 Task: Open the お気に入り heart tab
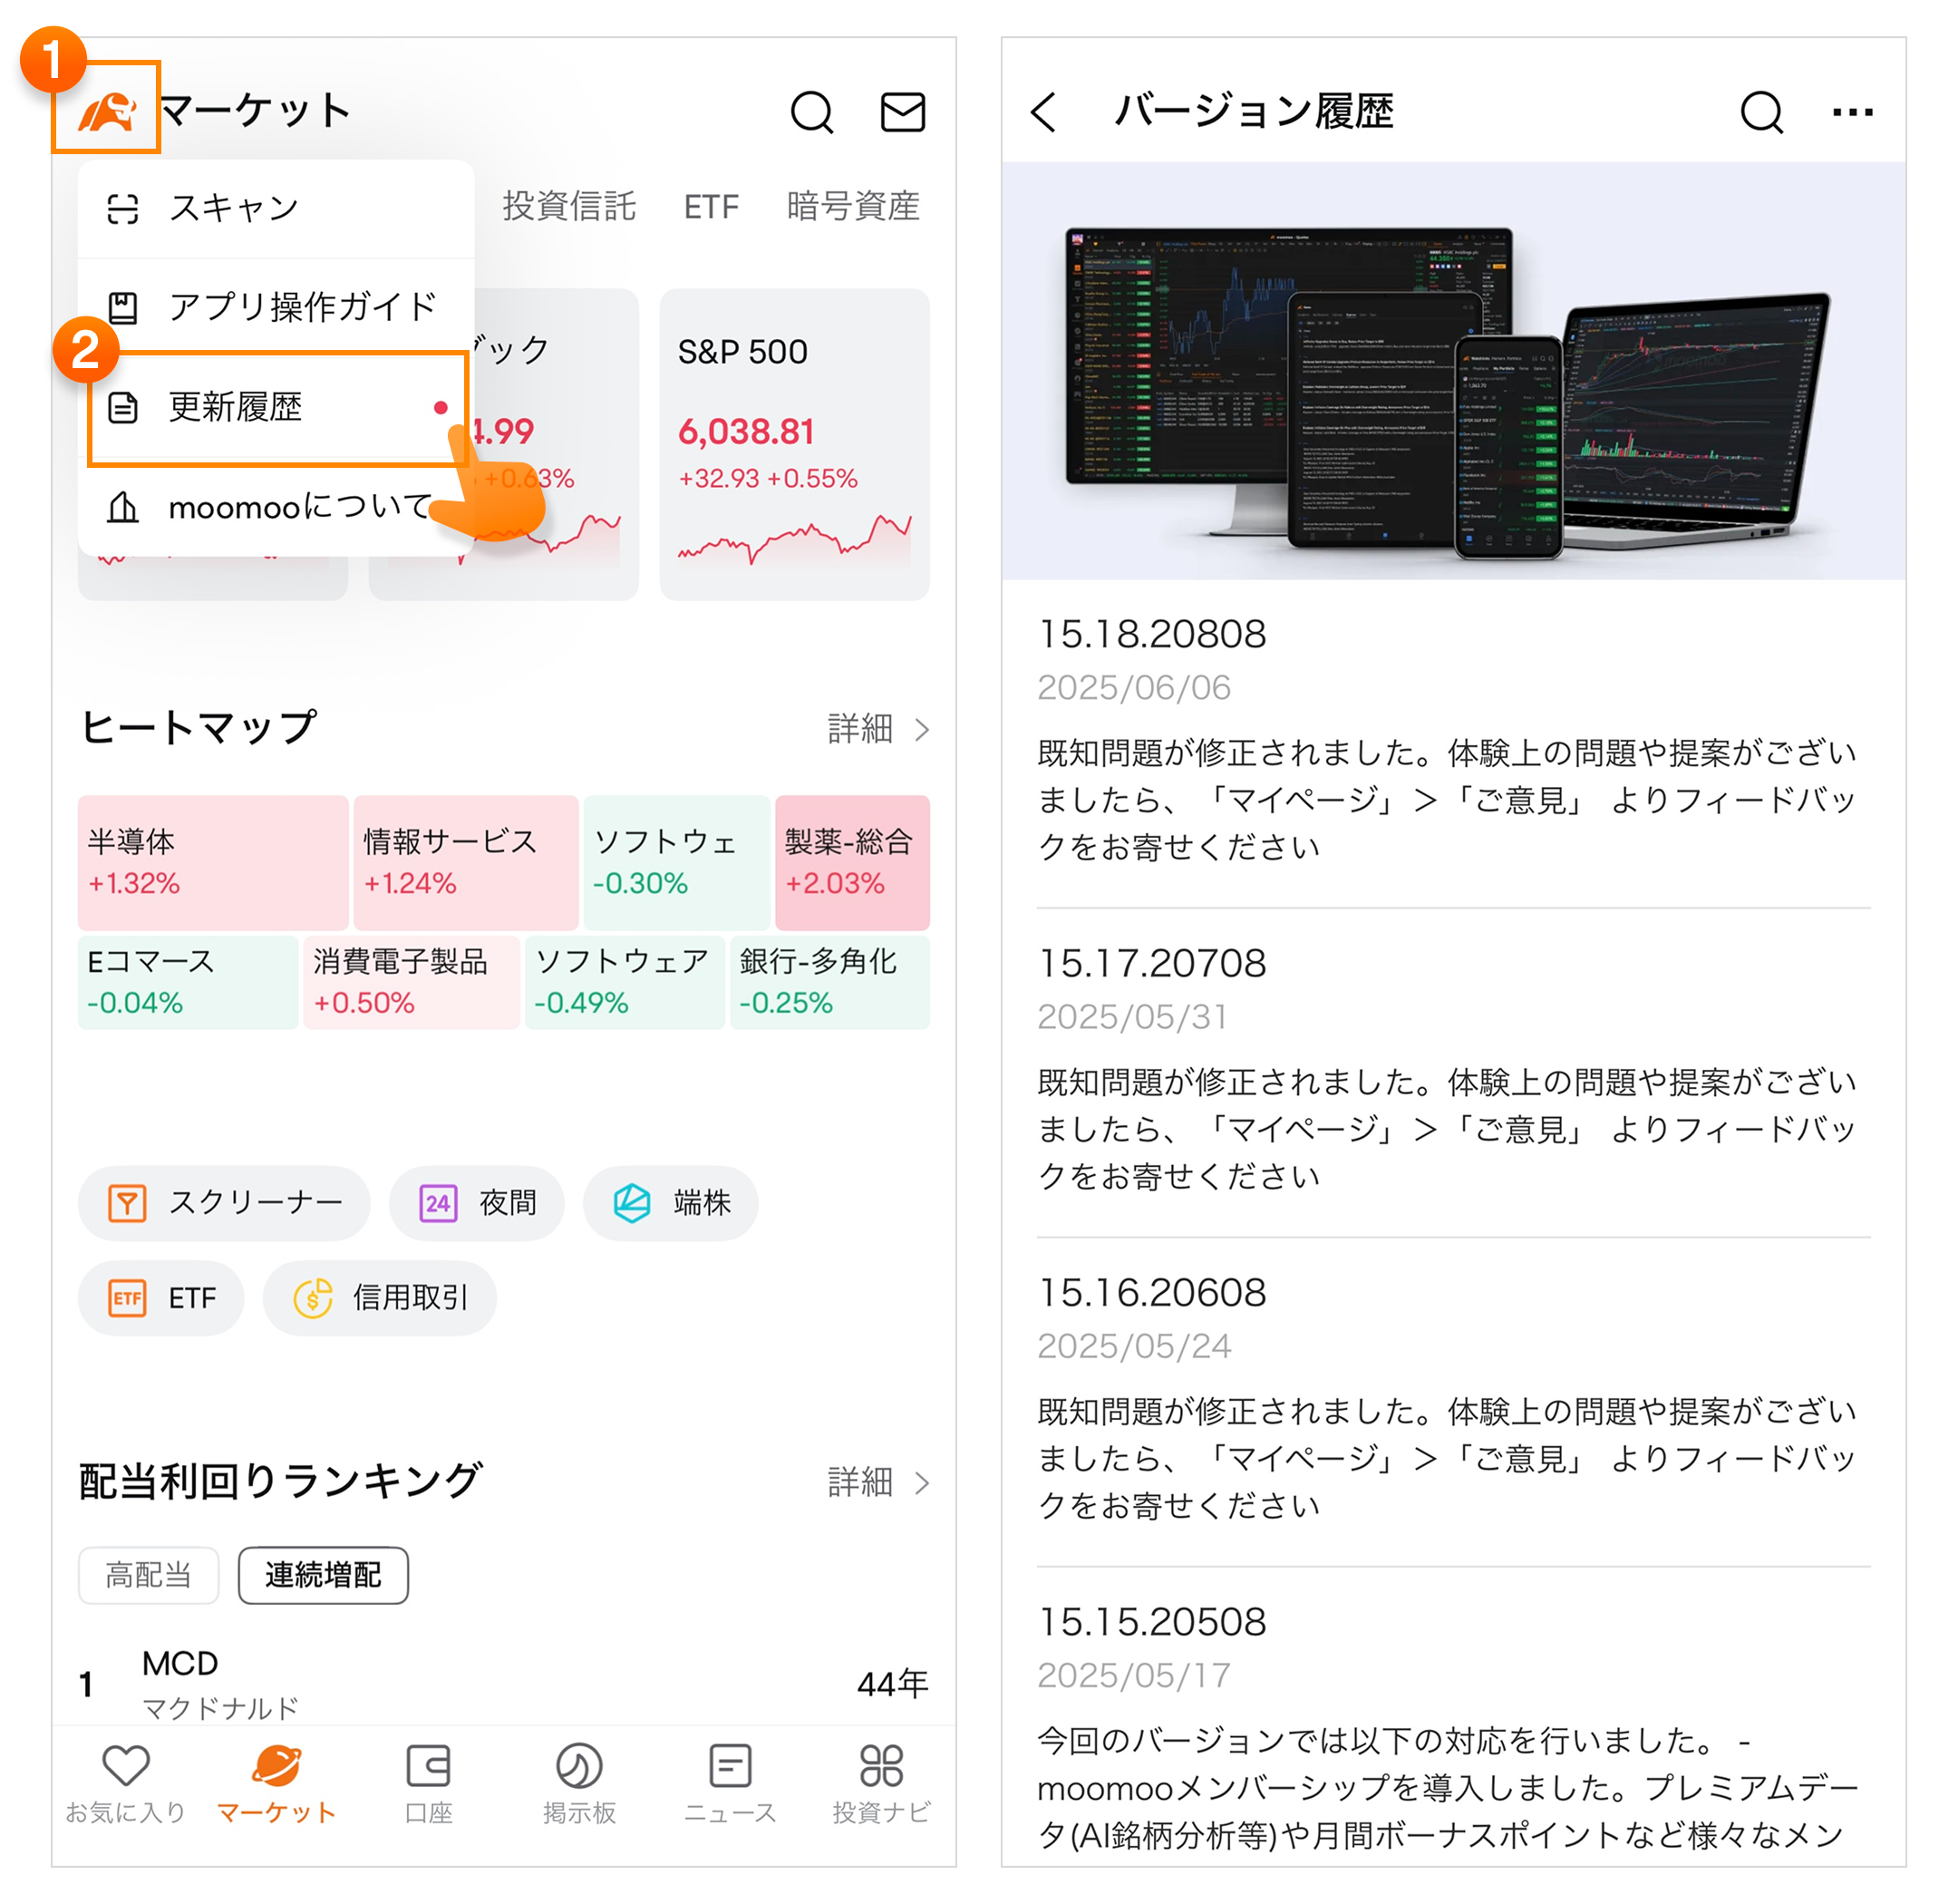pos(126,1785)
